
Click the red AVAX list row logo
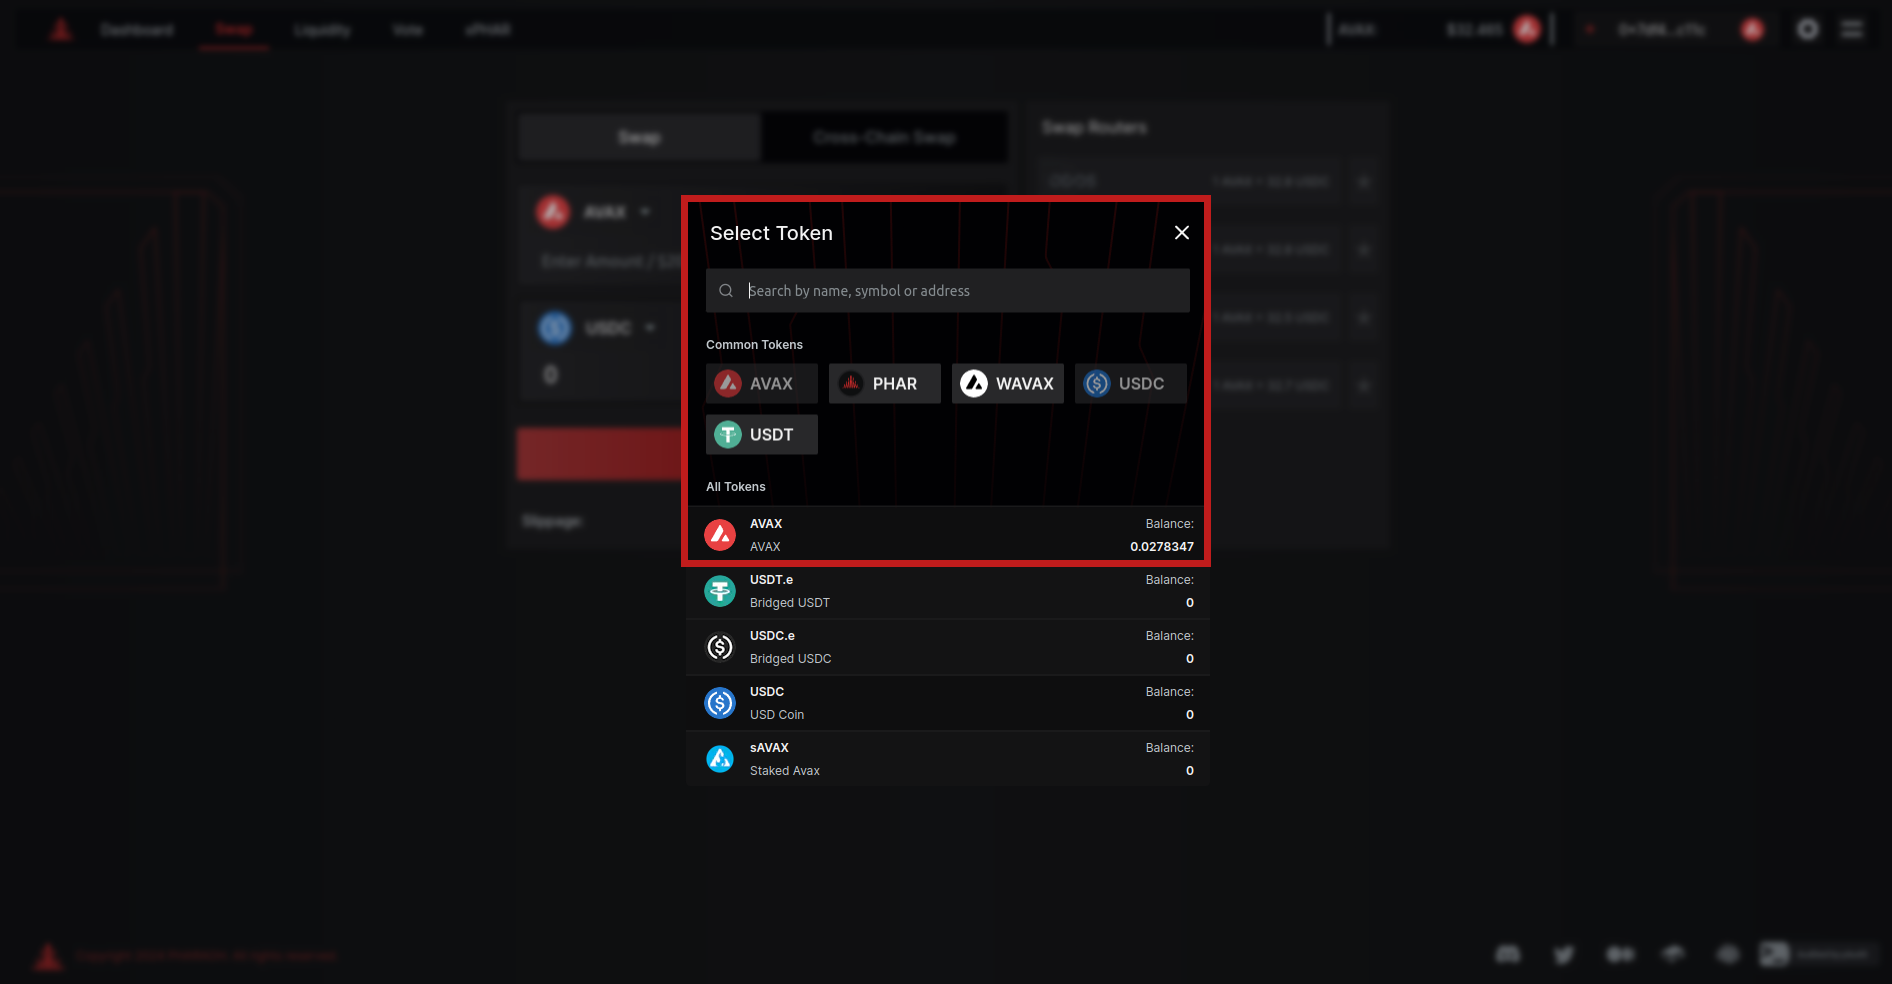pos(720,535)
